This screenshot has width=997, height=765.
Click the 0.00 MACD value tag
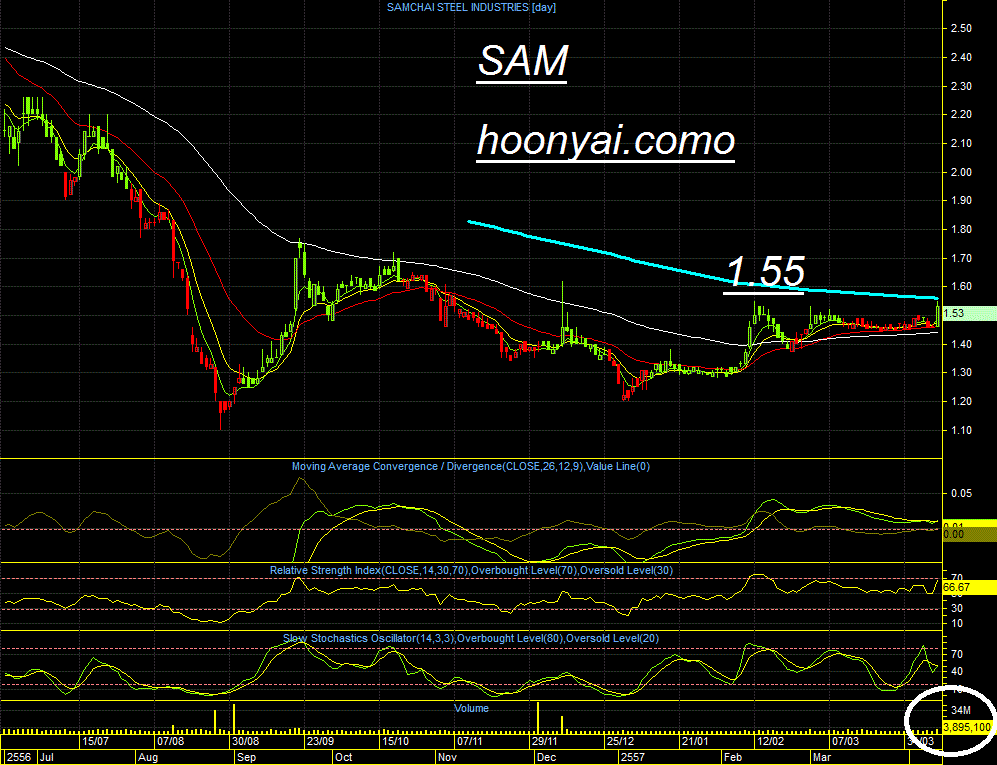[968, 535]
